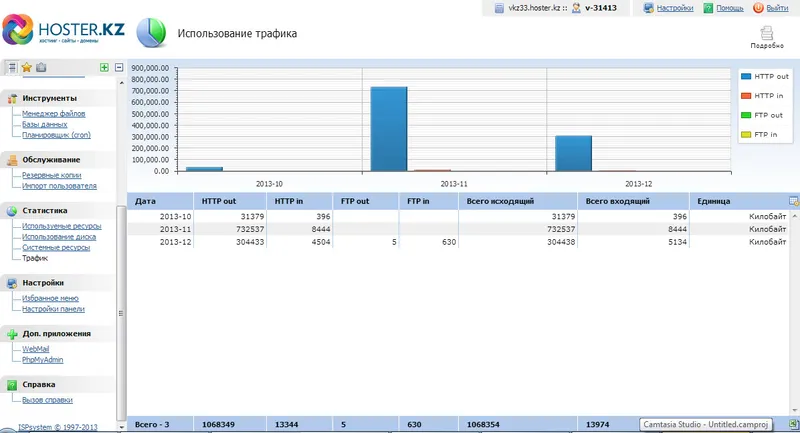Sort table by HTTP in column
Screen dimensions: 800x433
click(x=299, y=201)
